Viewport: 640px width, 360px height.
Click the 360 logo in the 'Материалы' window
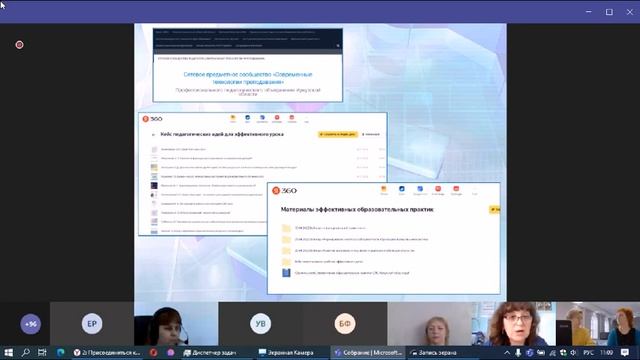click(284, 191)
